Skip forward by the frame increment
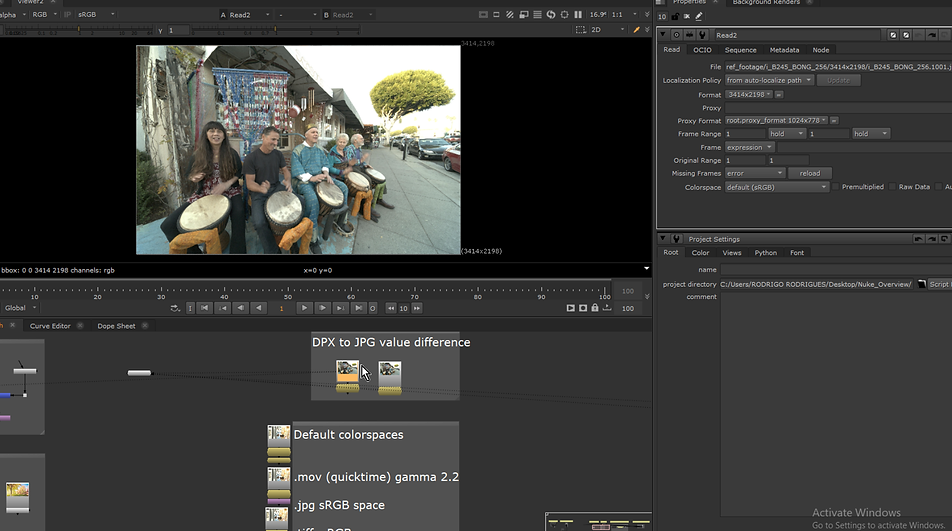This screenshot has width=952, height=531. click(x=416, y=308)
